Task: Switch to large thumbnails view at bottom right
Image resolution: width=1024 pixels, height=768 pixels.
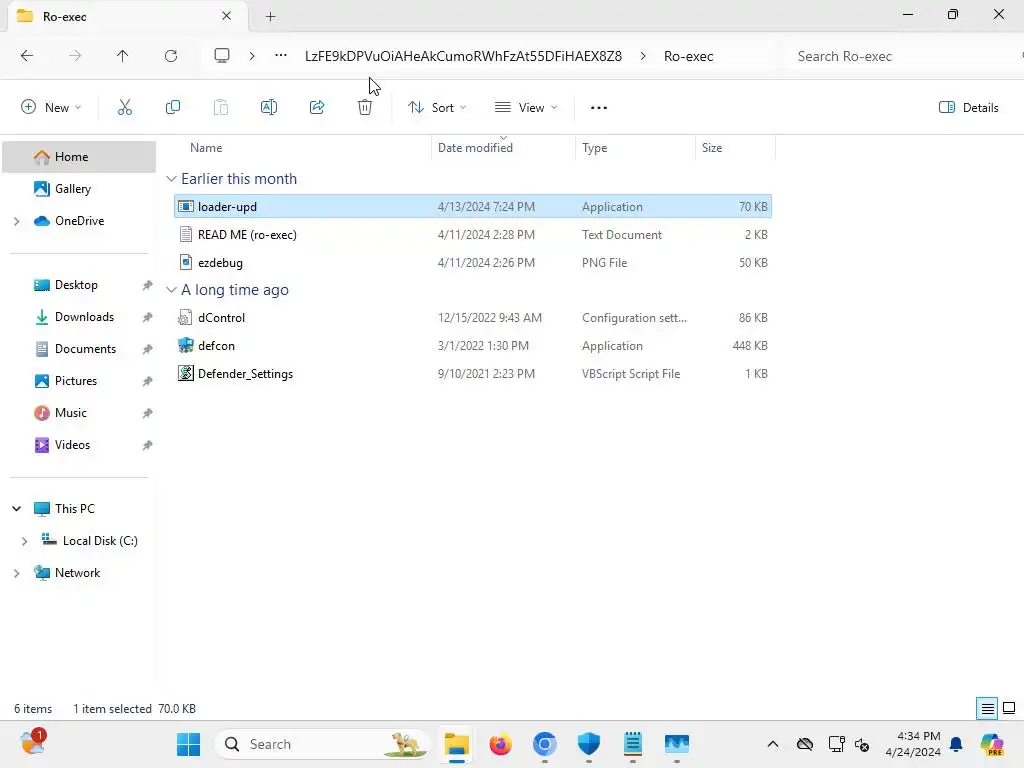Action: coord(1009,709)
